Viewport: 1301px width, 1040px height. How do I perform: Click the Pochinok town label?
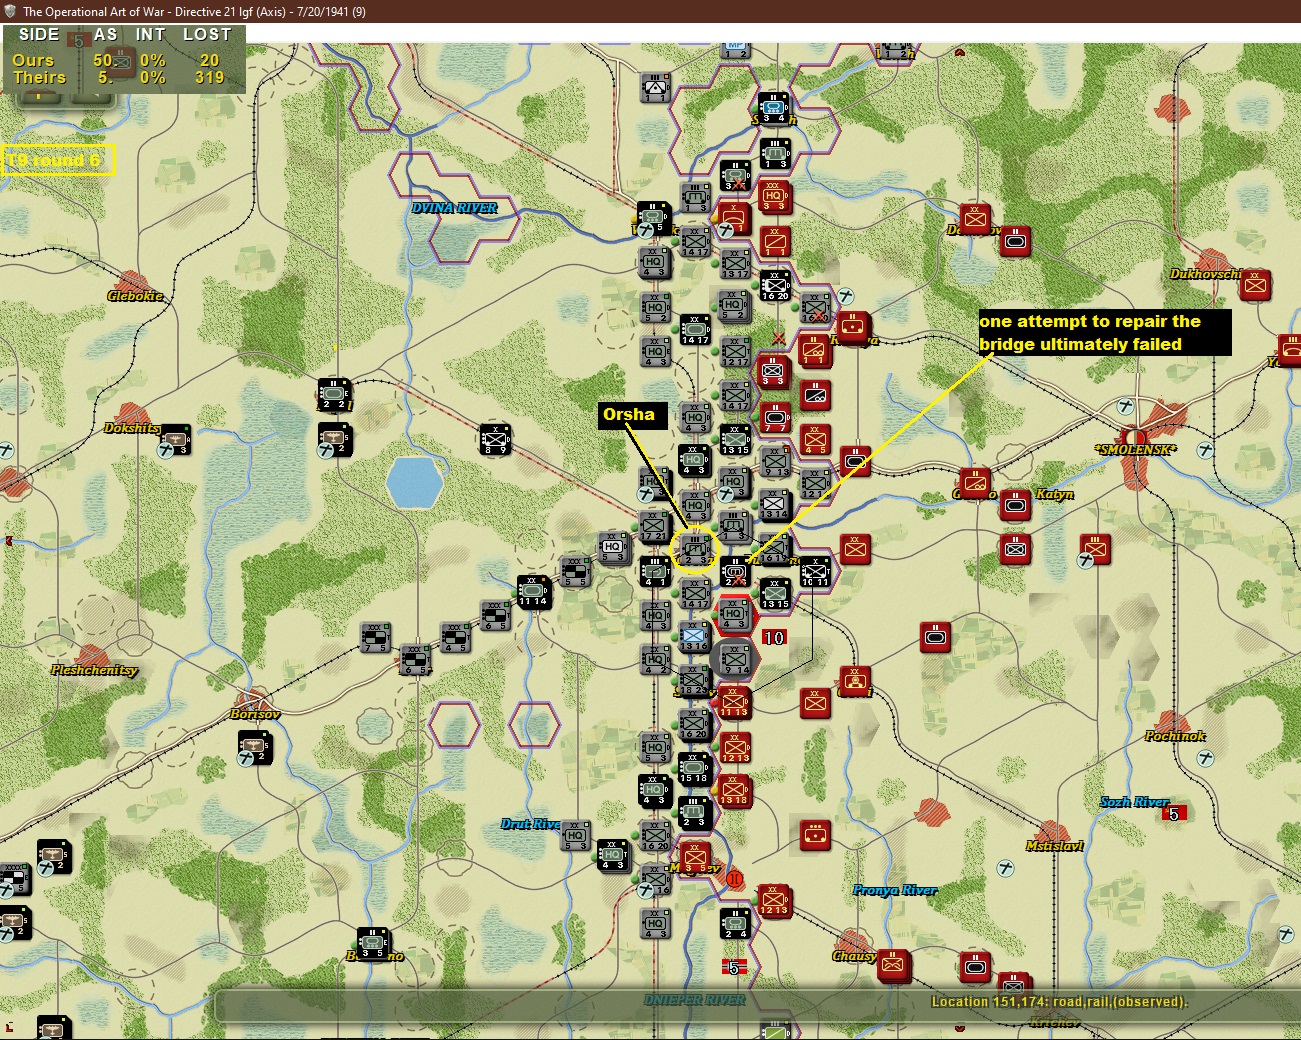tap(1175, 736)
